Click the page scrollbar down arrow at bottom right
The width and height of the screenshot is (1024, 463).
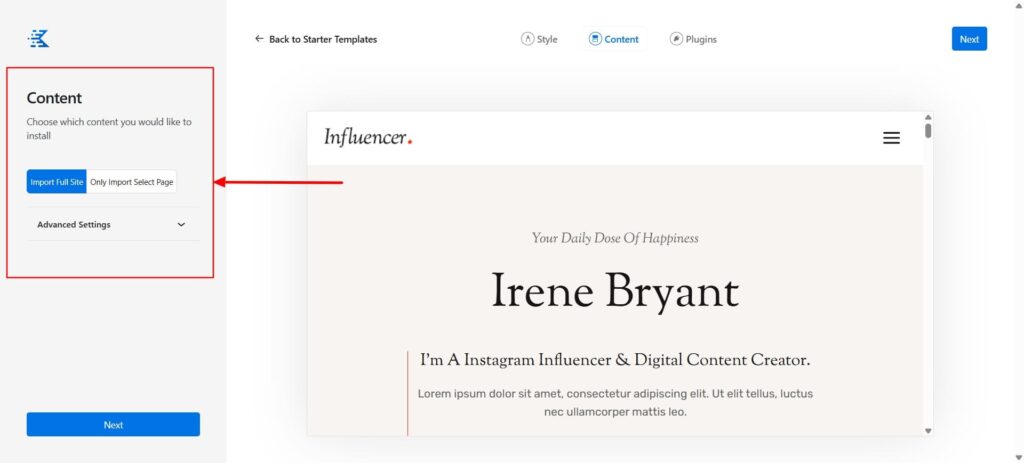pyautogui.click(x=1018, y=456)
